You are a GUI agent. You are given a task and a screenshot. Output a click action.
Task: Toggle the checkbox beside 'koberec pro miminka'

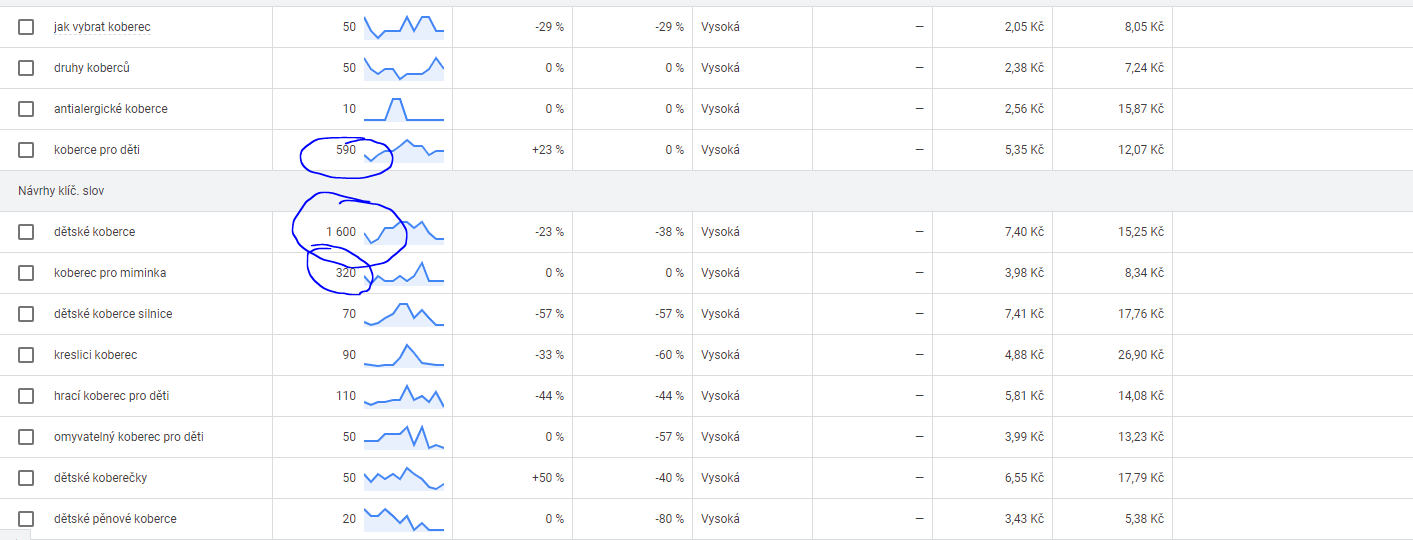(26, 273)
